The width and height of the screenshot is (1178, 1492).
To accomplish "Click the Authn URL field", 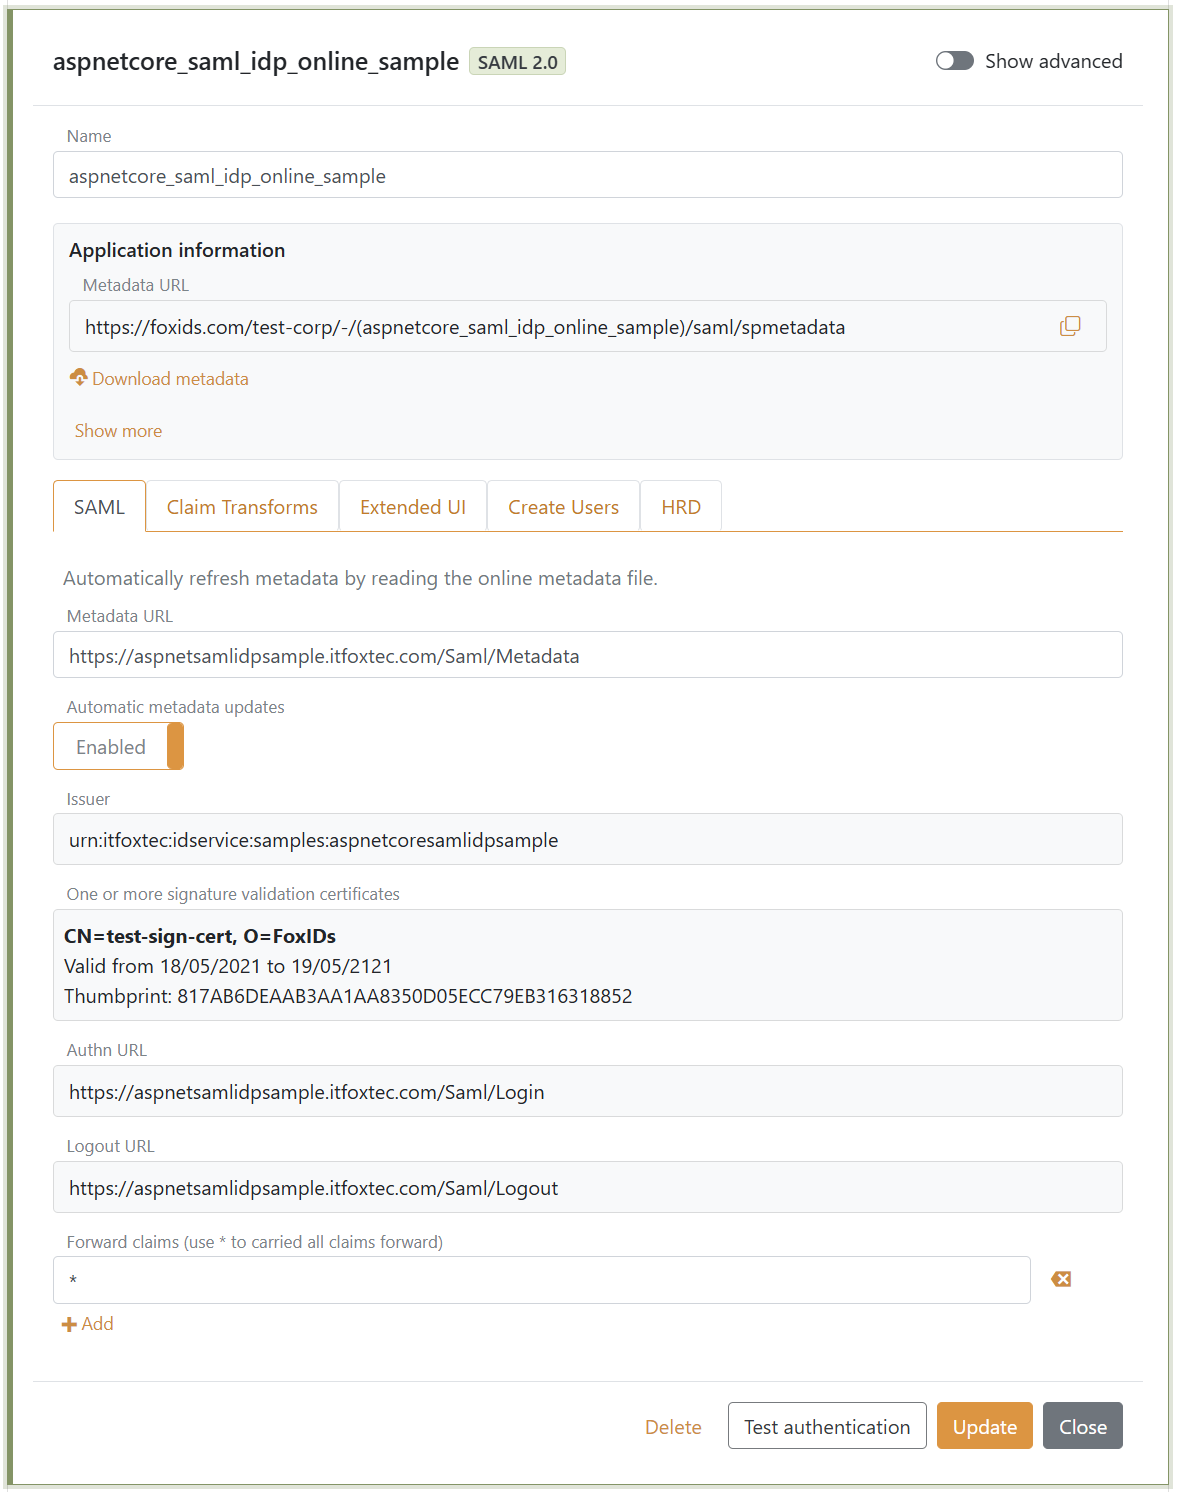I will tap(588, 1091).
